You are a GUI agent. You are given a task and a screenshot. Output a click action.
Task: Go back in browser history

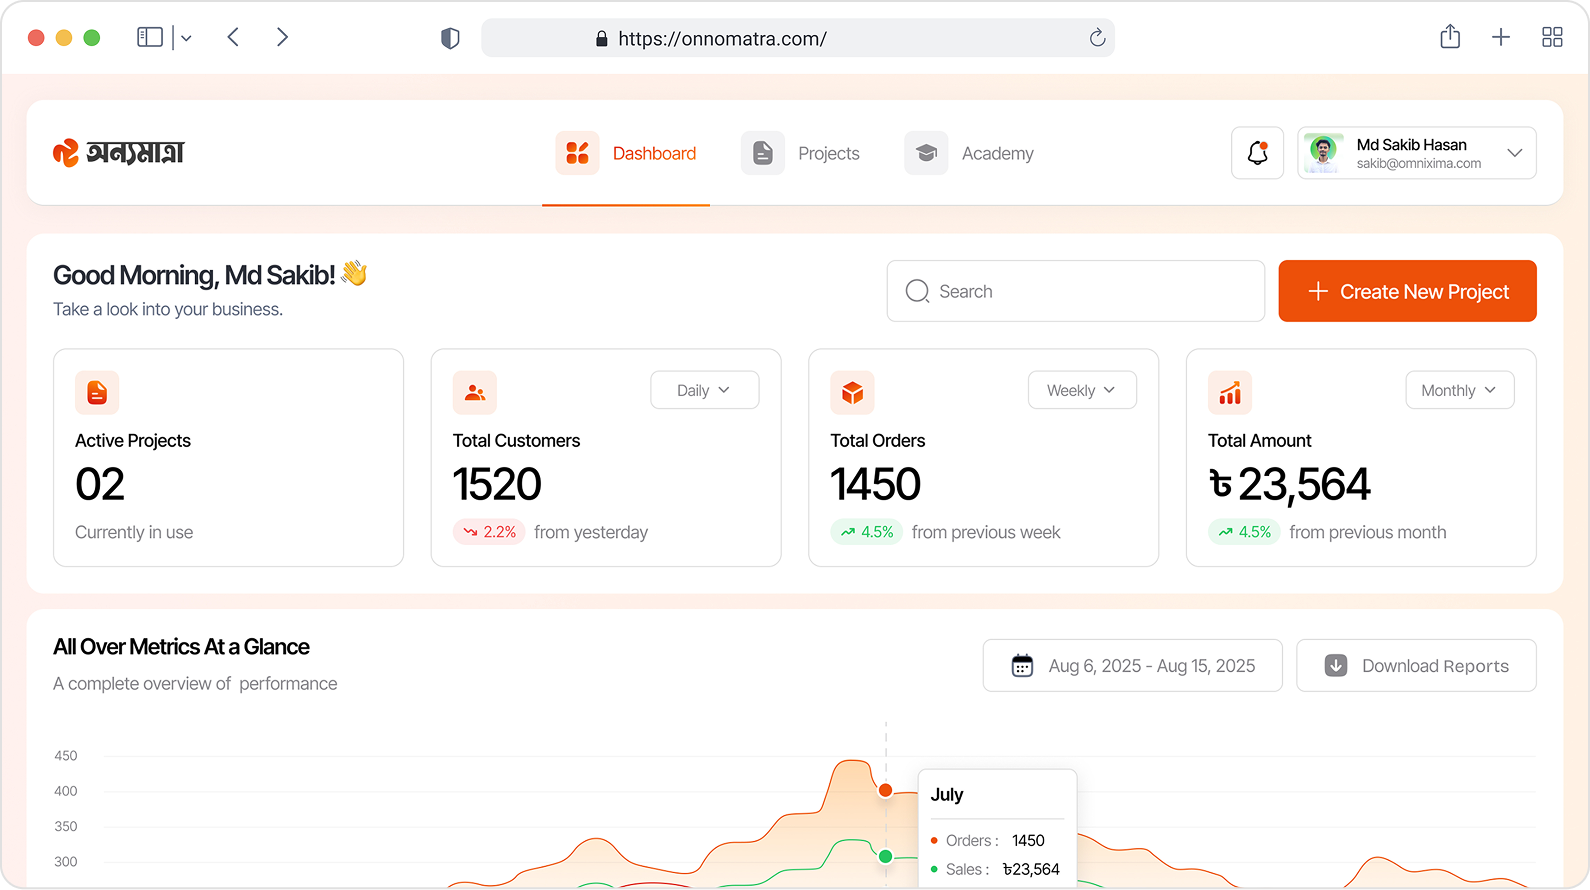point(233,37)
